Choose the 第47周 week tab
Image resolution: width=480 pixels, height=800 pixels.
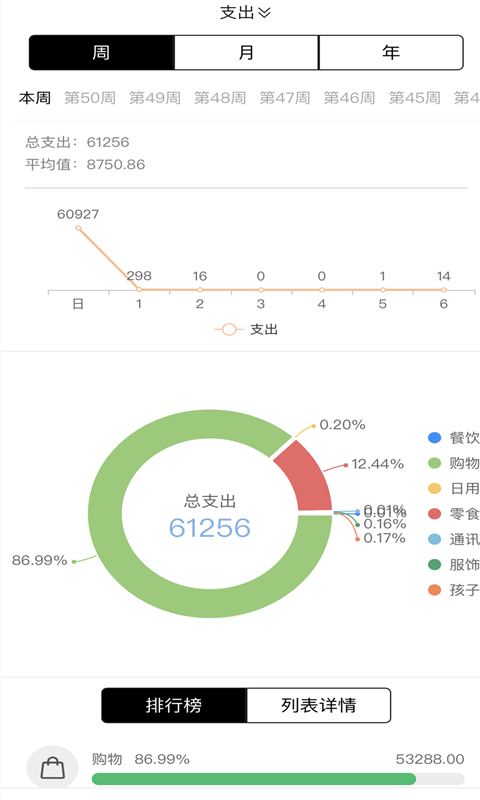[285, 97]
